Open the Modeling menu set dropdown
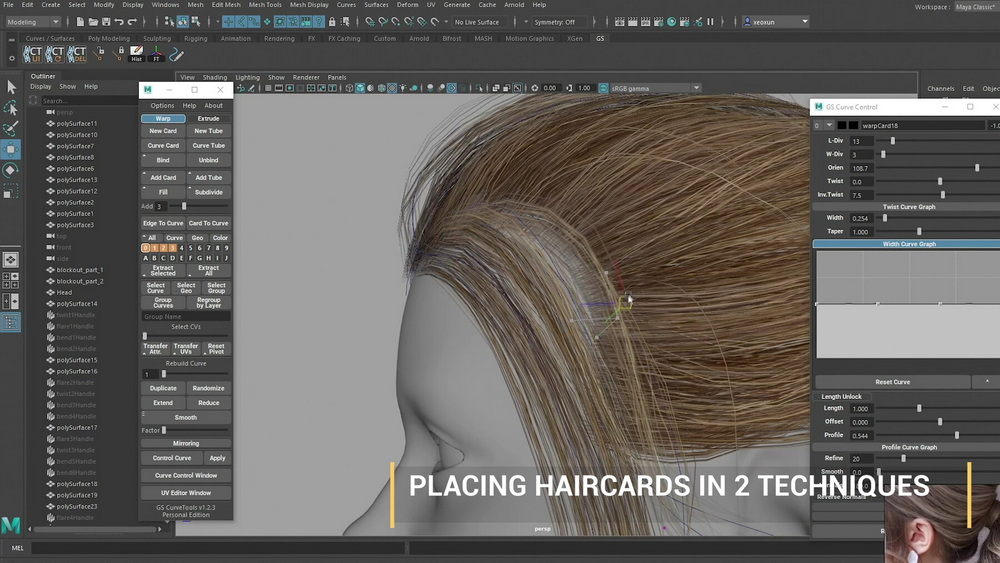 [x=33, y=22]
